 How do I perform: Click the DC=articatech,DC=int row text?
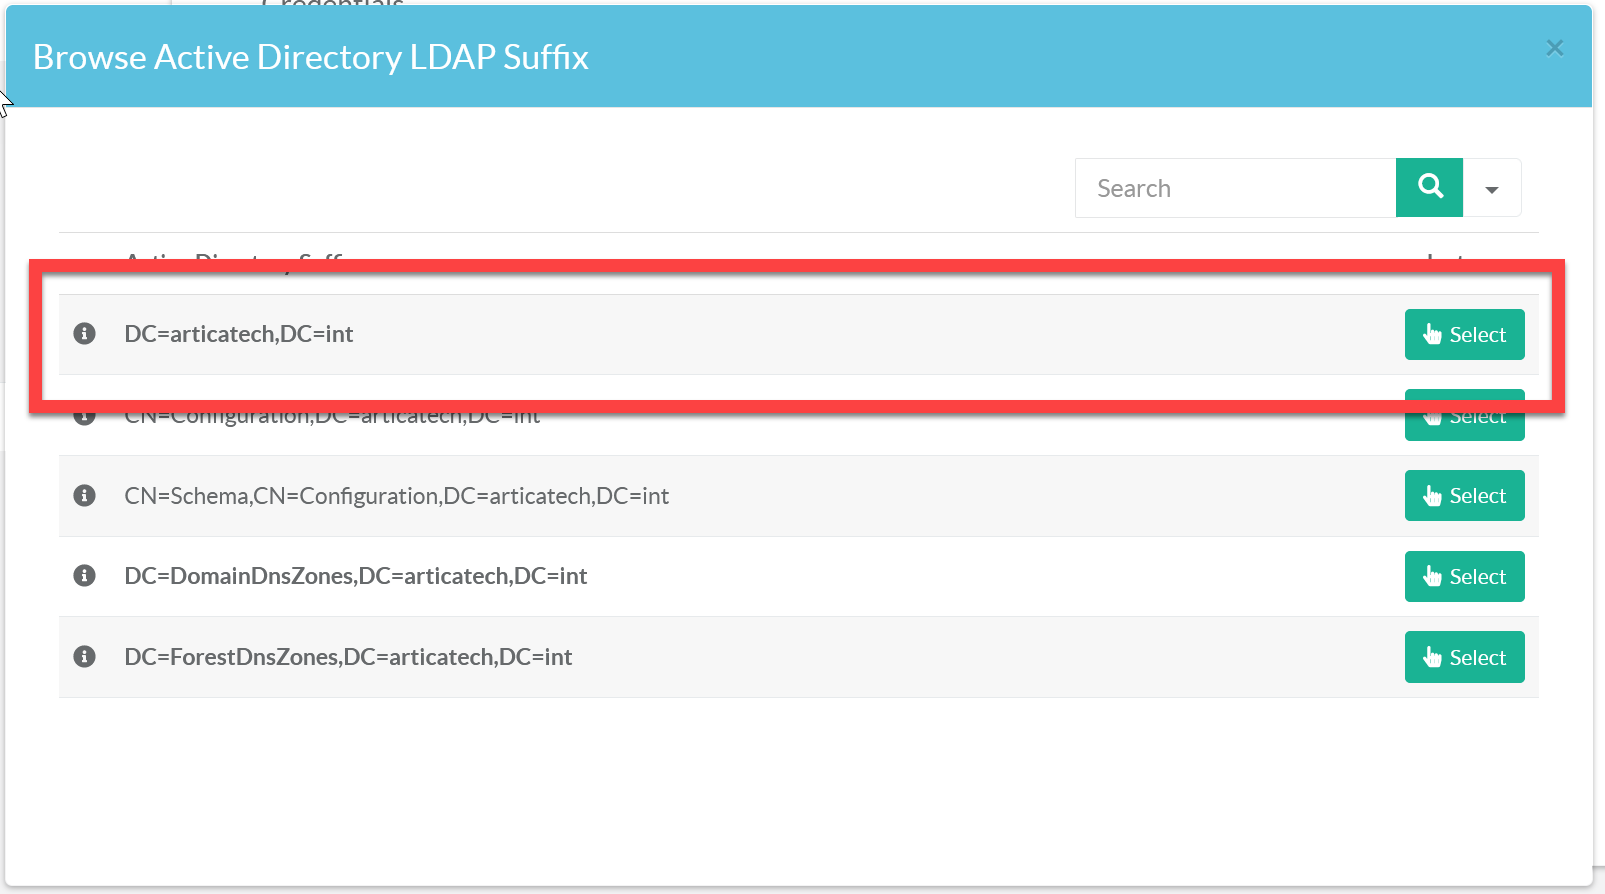pos(239,334)
